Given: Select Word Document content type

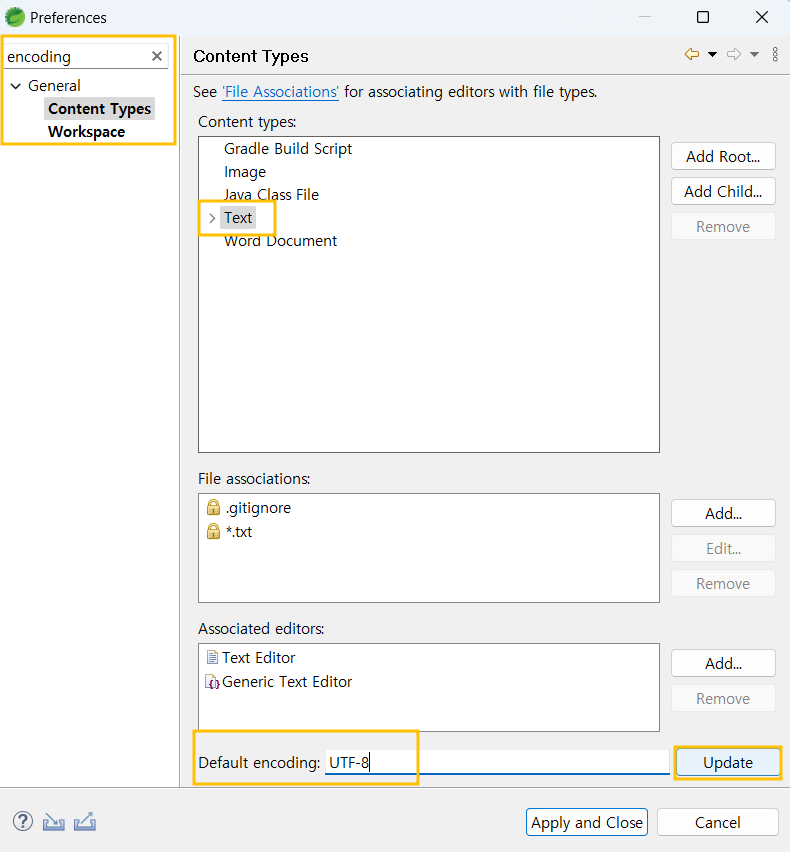Looking at the screenshot, I should tap(280, 241).
